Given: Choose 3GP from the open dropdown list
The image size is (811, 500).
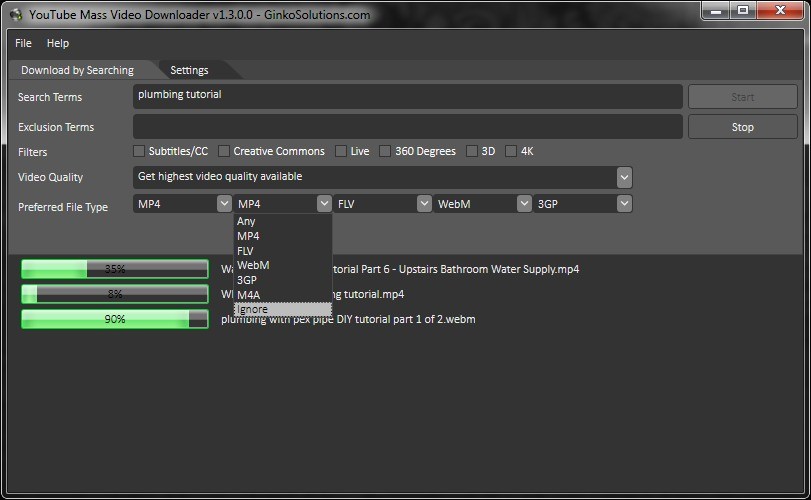Looking at the screenshot, I should click(283, 280).
